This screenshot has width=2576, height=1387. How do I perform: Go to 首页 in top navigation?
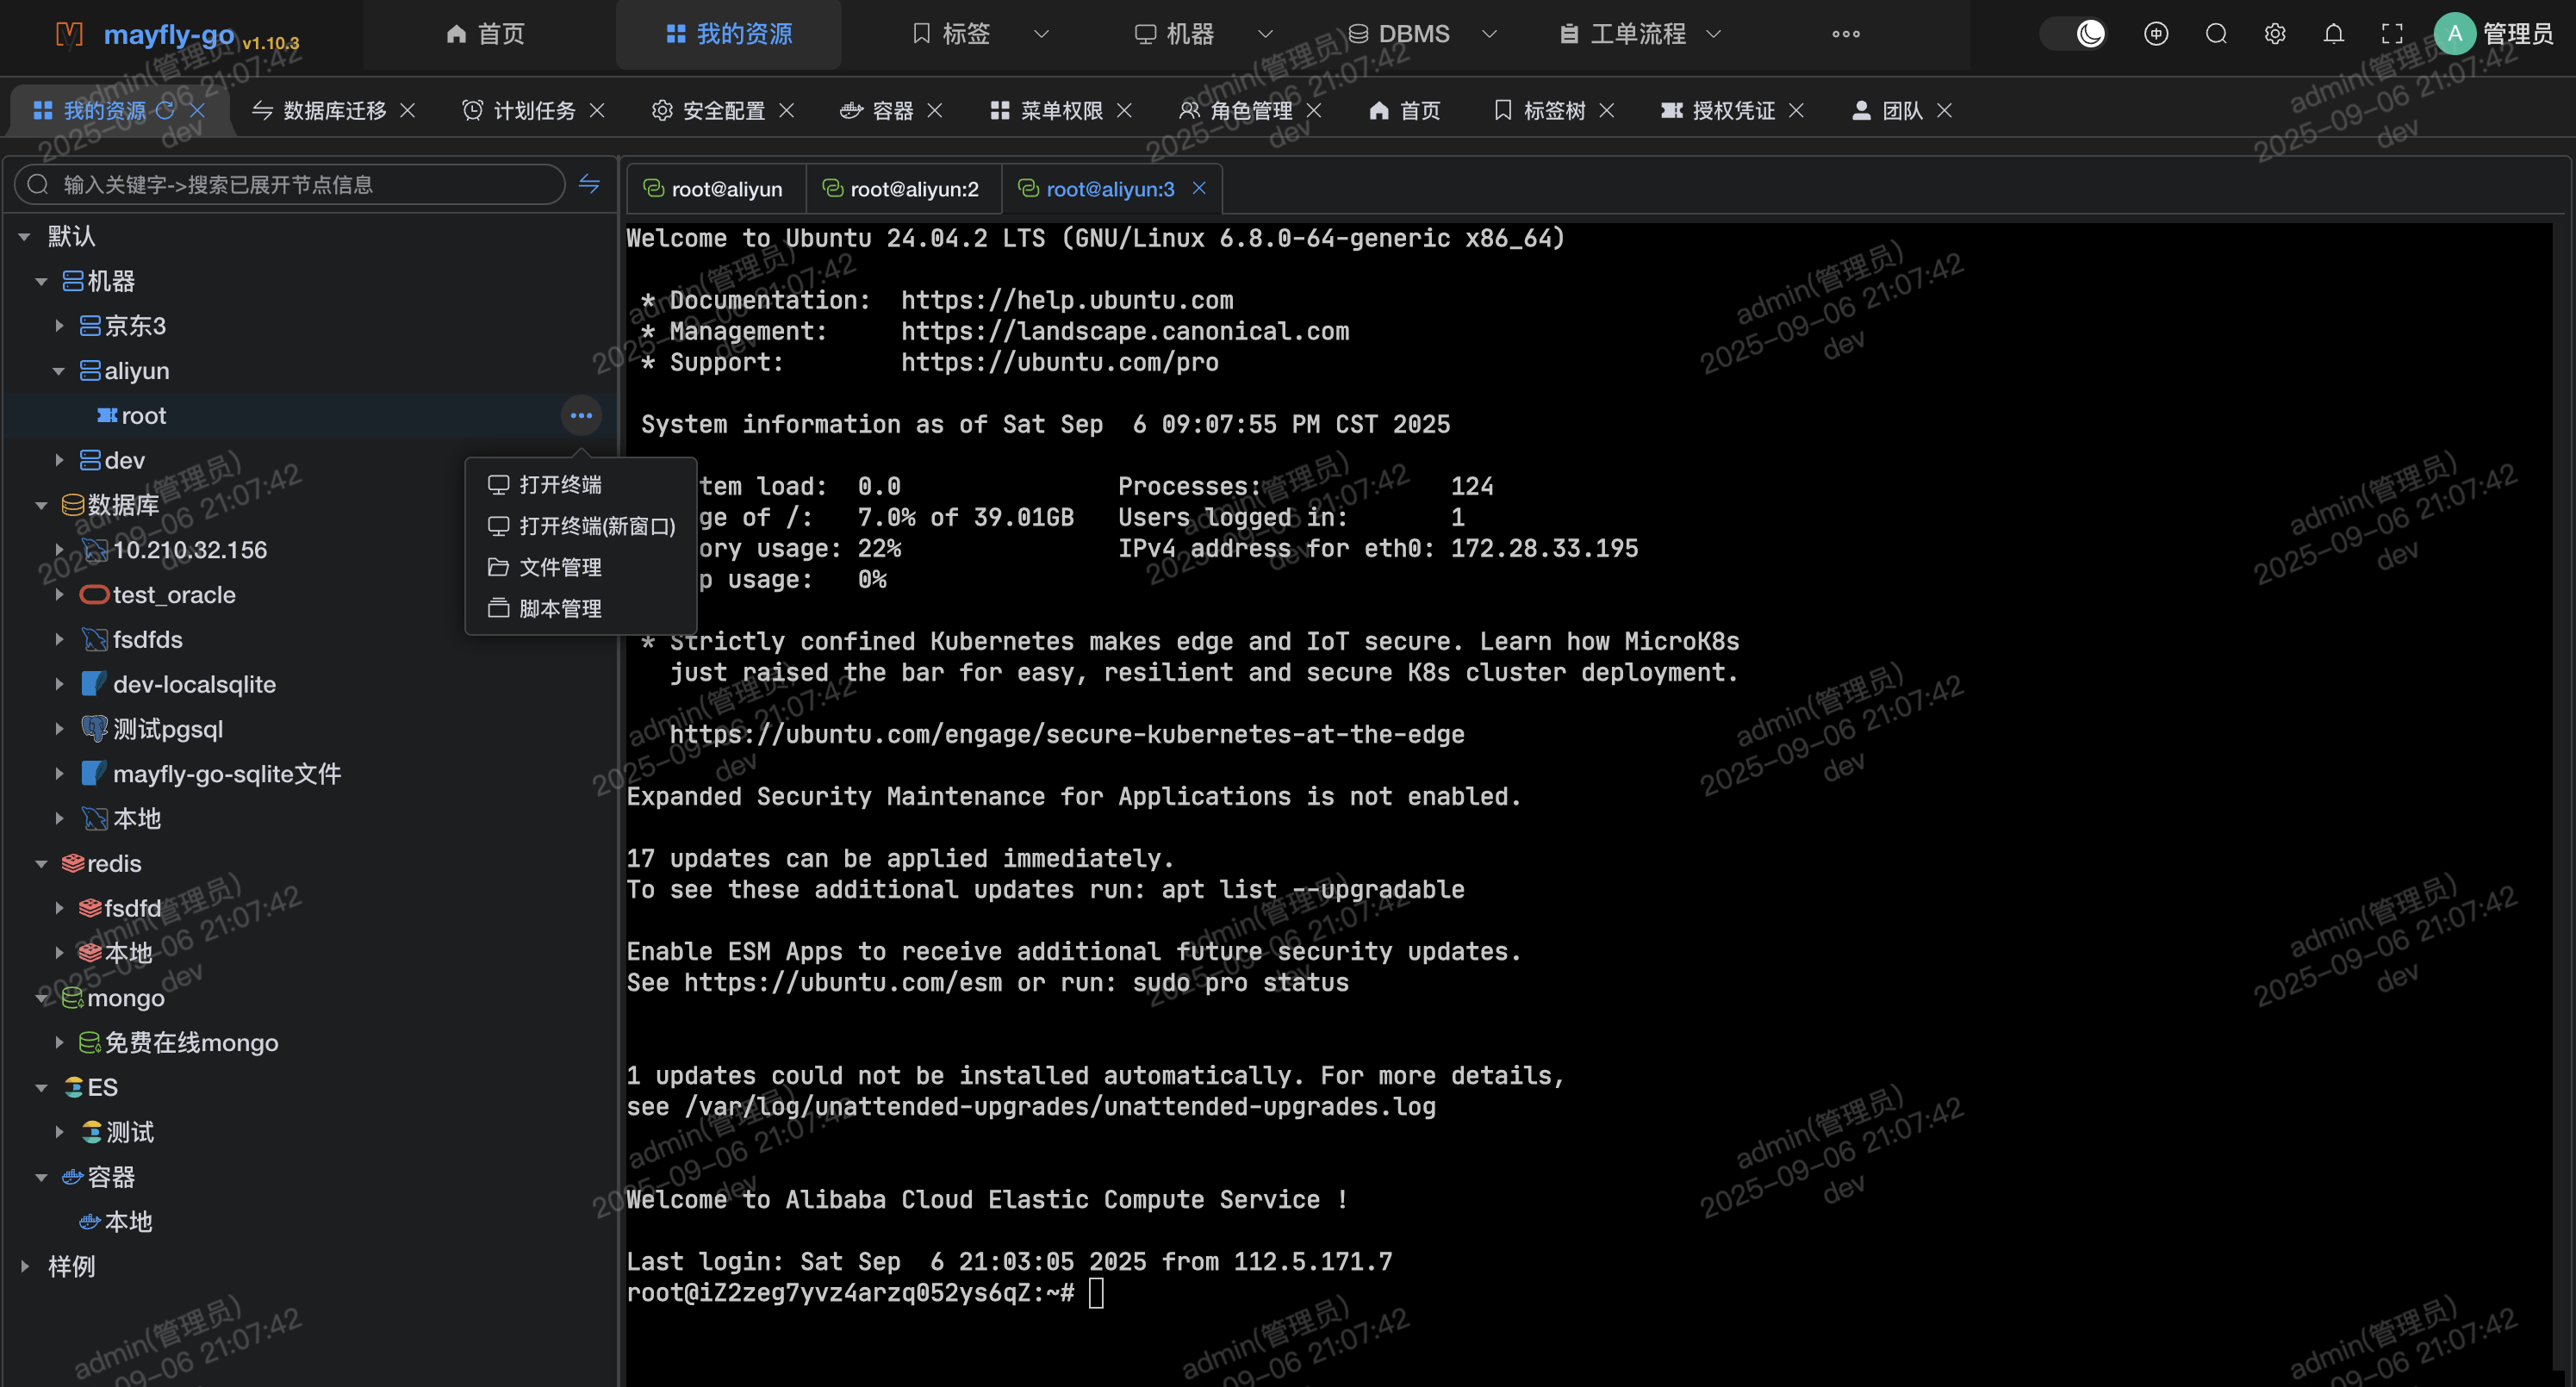(485, 34)
